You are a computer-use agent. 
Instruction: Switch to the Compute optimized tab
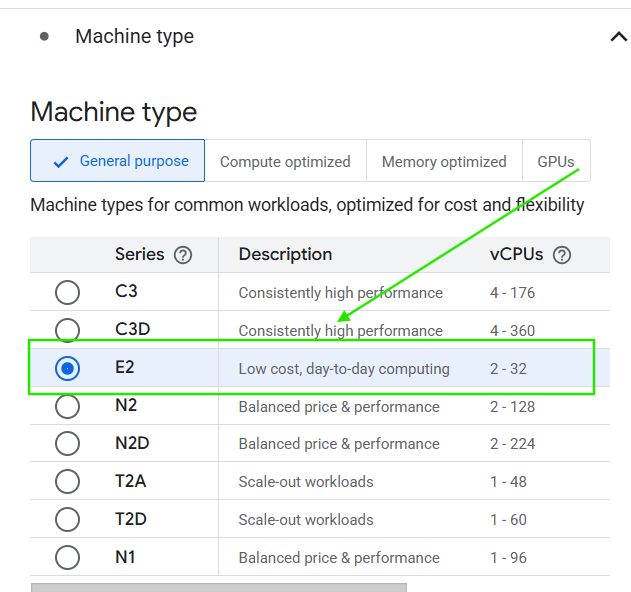[285, 161]
